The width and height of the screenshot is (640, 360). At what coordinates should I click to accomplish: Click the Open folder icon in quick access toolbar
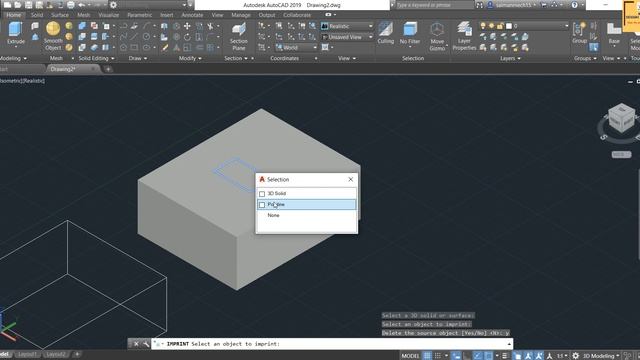(x=18, y=5)
